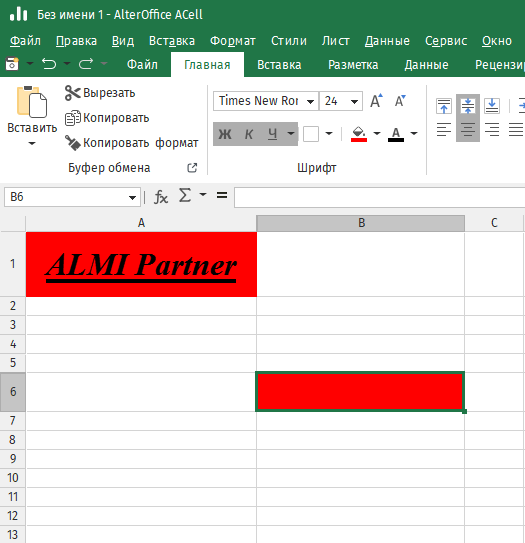Open the font size dropdown
The image size is (525, 543).
354,101
